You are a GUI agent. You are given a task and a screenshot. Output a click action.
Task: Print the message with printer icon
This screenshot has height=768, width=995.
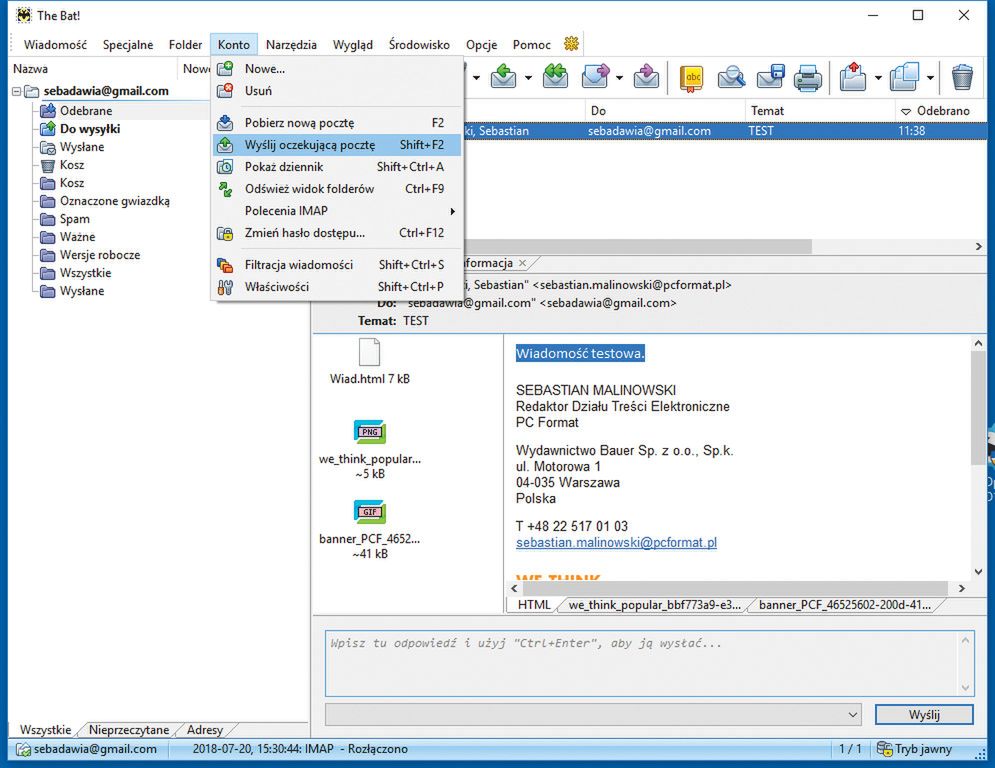tap(808, 77)
